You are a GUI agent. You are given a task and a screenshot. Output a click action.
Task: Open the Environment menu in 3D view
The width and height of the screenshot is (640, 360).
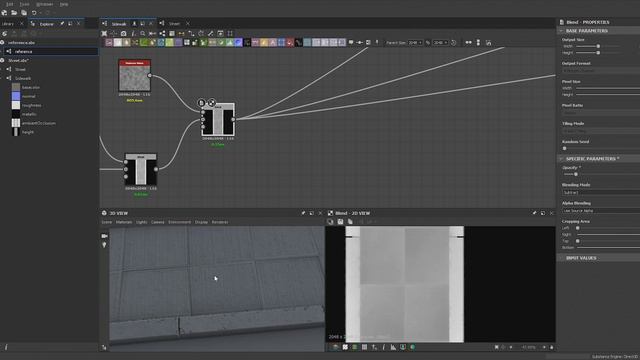click(x=180, y=222)
